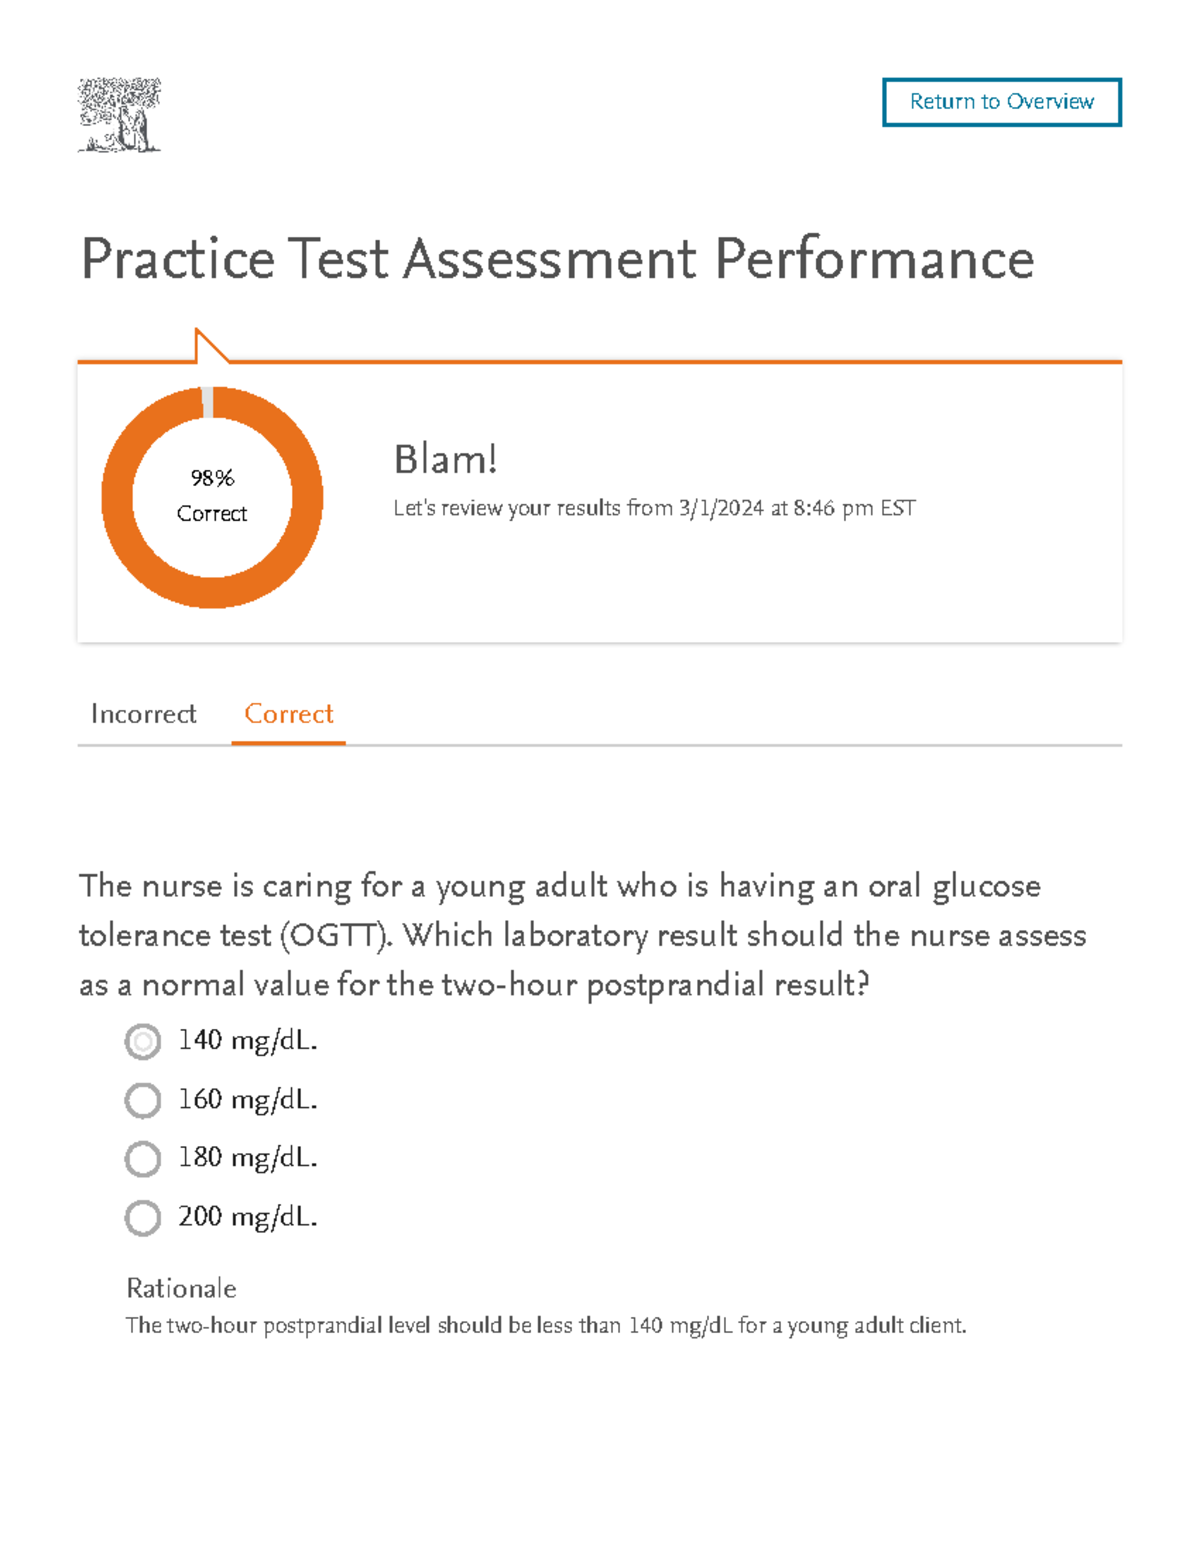Click the results date and time text

pos(654,508)
